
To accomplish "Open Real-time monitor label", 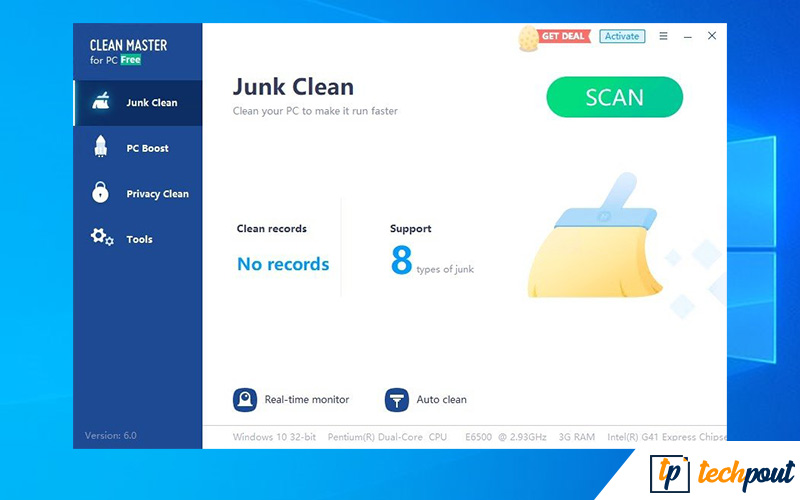I will (x=307, y=399).
